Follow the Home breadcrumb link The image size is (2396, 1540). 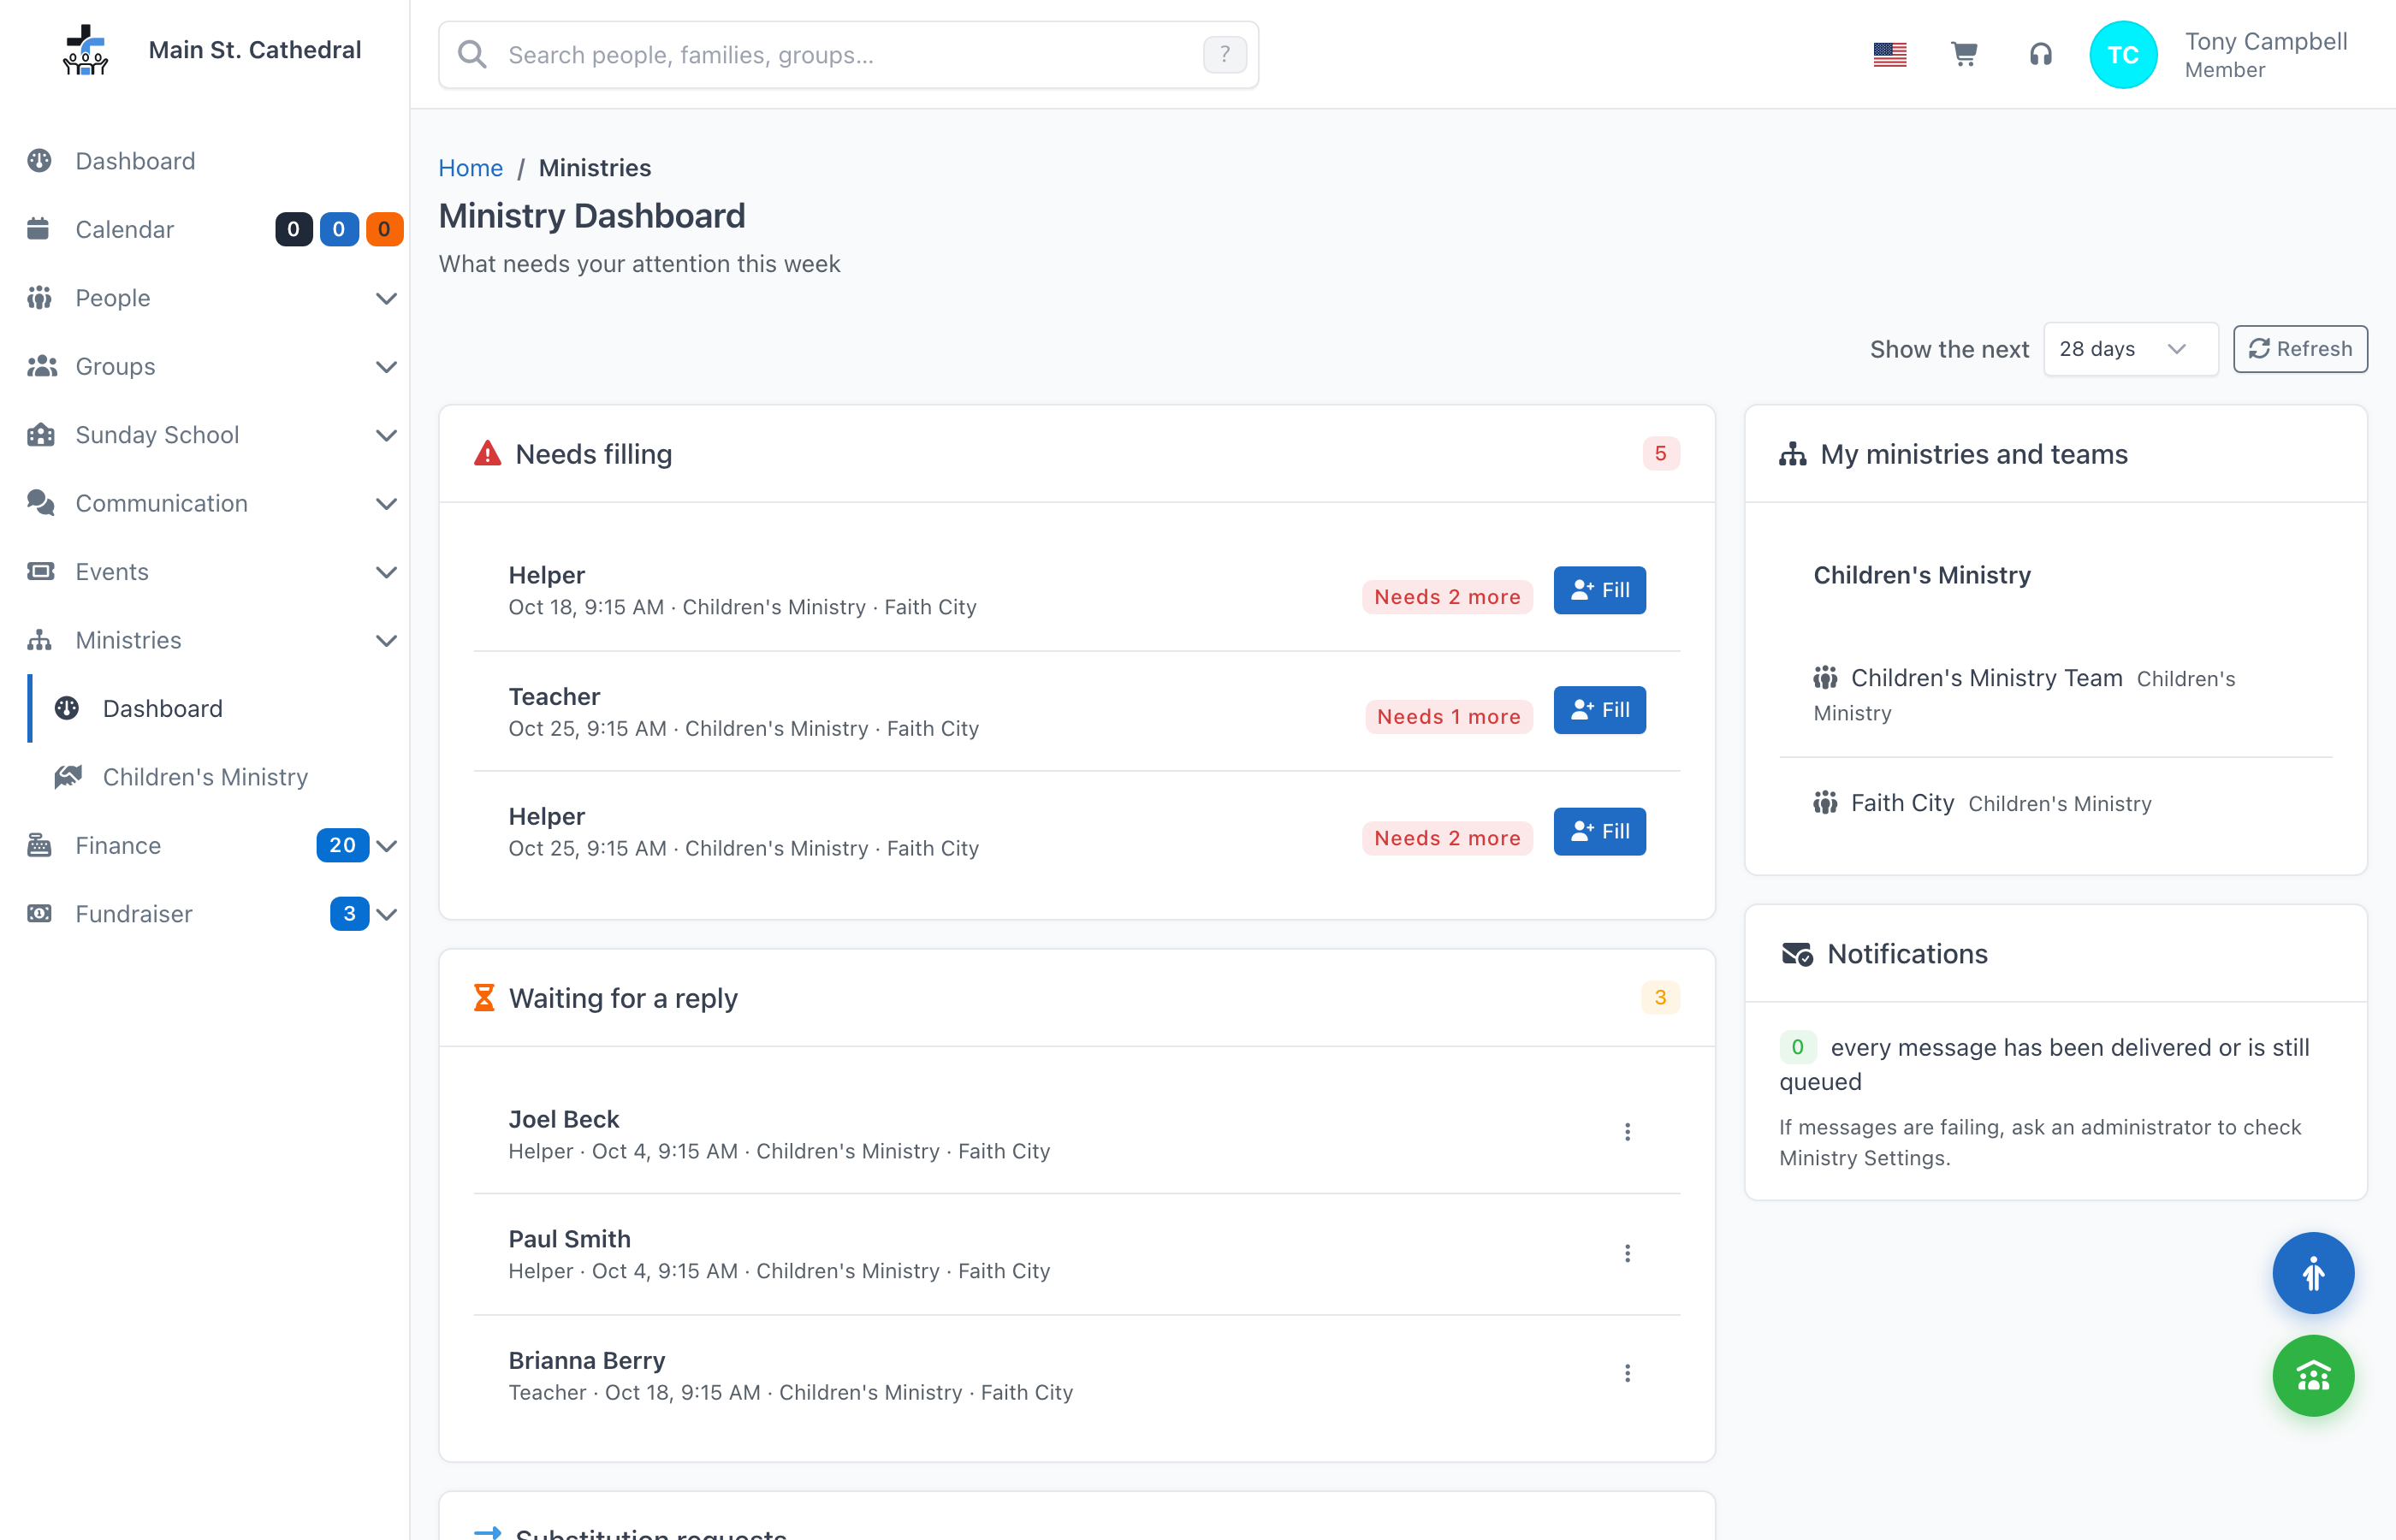[x=470, y=167]
